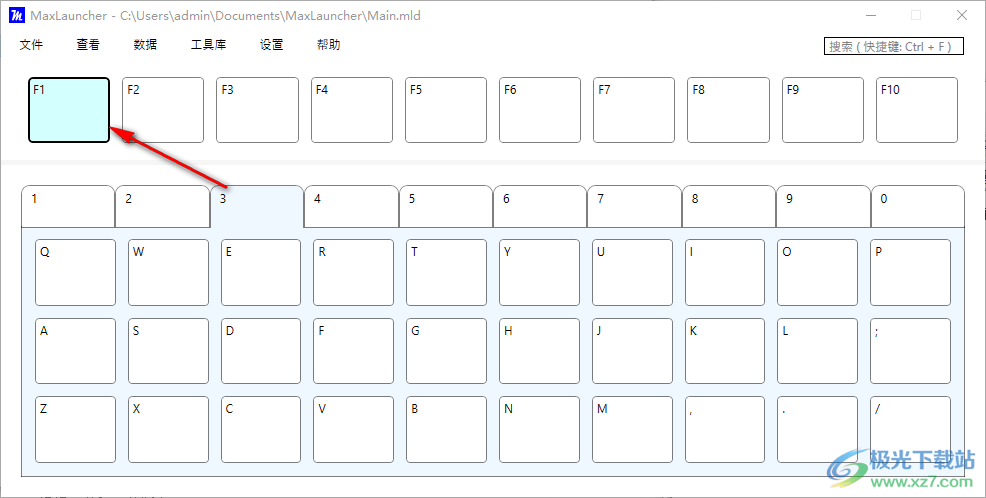
Task: Select the F10 favorite slot
Action: (x=917, y=110)
